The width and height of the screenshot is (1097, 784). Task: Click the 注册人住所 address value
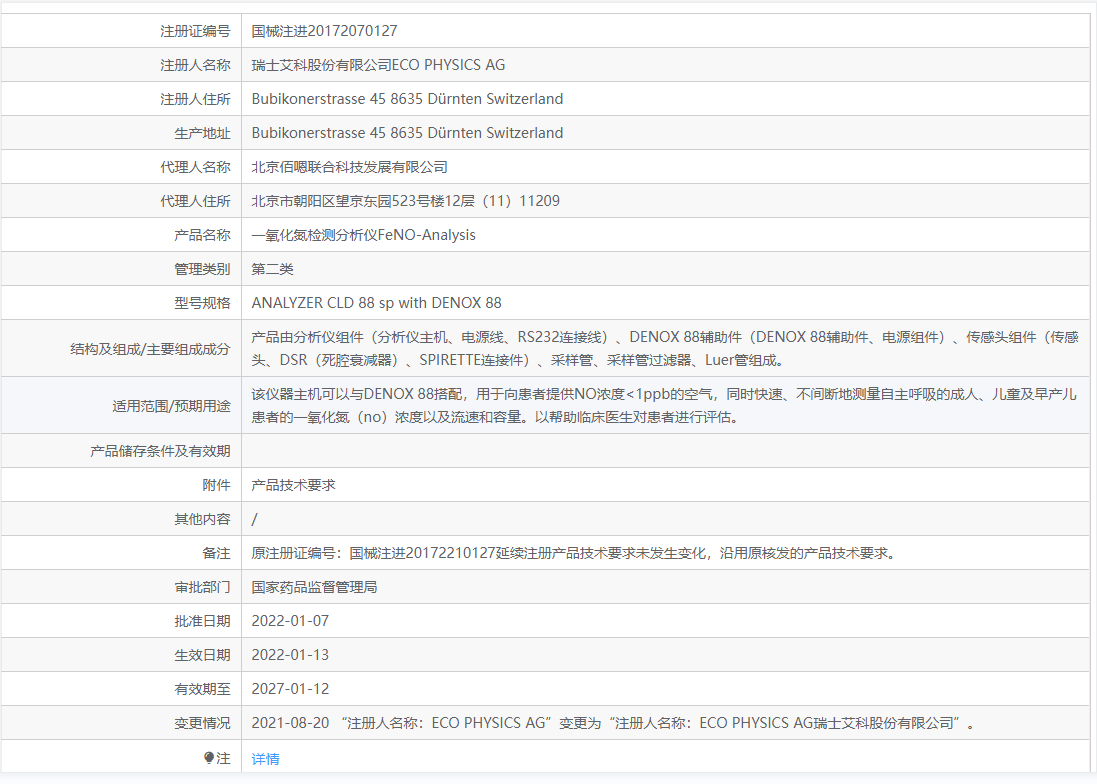coord(407,99)
